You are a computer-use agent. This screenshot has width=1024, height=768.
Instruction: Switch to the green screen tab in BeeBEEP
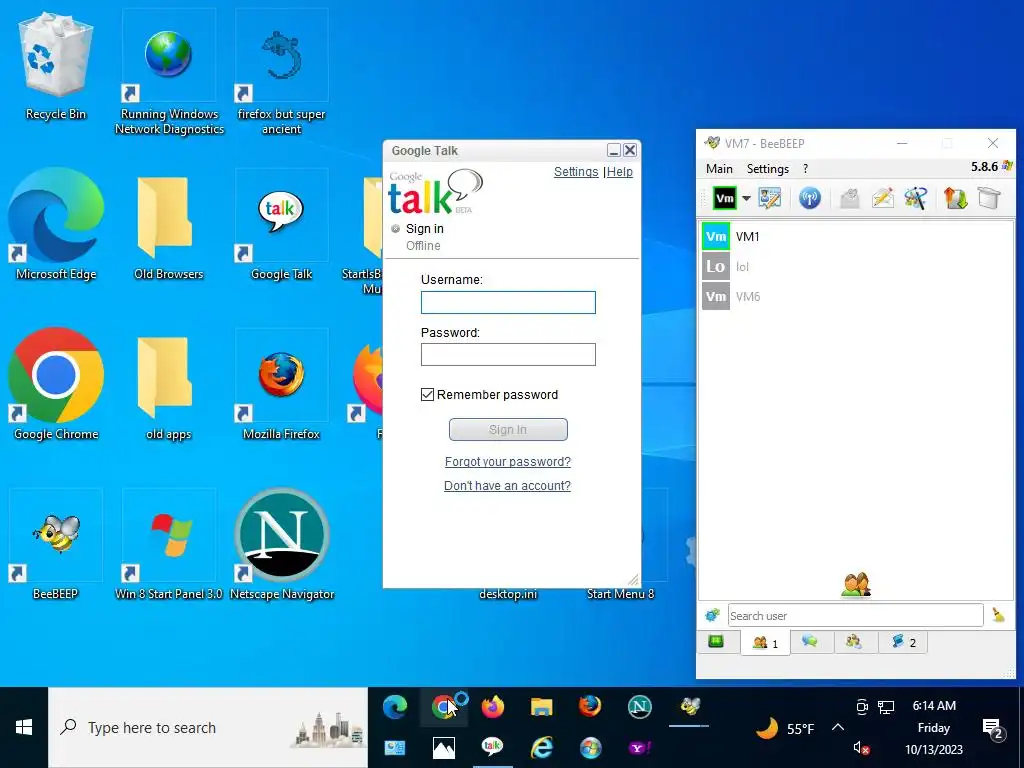716,642
